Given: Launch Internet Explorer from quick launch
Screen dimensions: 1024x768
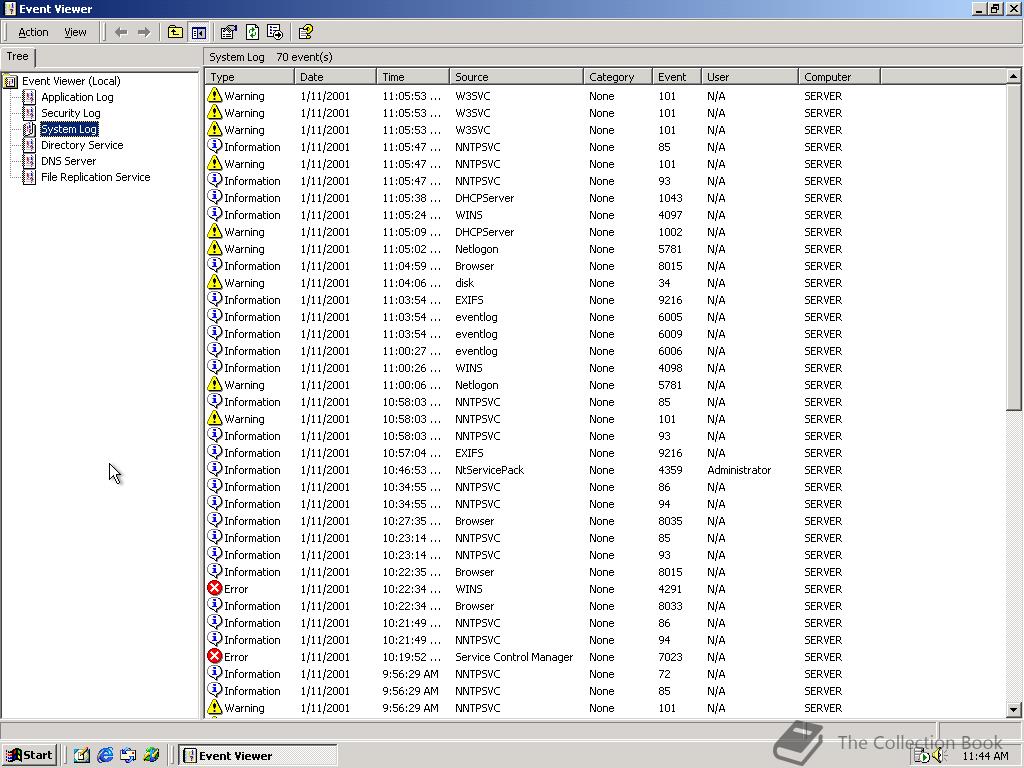Looking at the screenshot, I should 104,755.
